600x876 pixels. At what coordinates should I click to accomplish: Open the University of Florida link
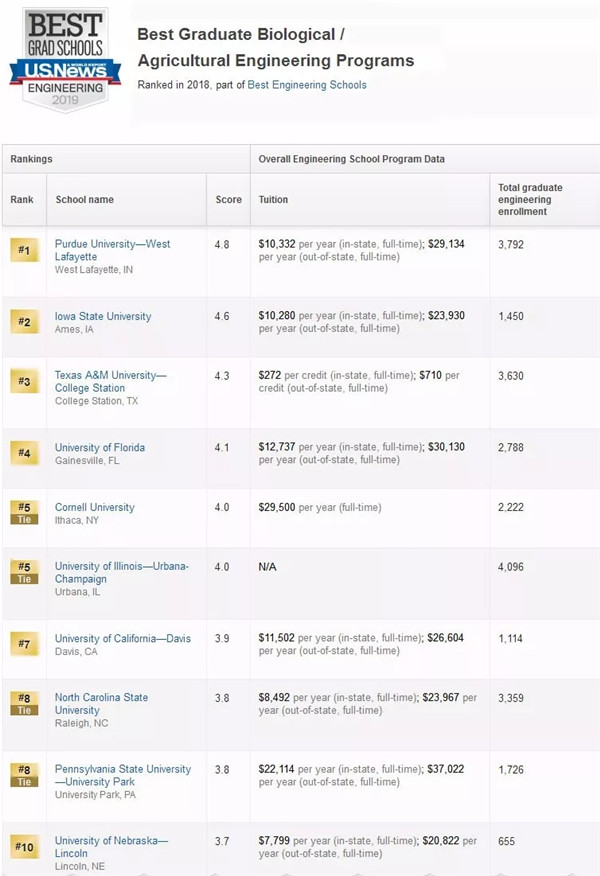tap(100, 447)
